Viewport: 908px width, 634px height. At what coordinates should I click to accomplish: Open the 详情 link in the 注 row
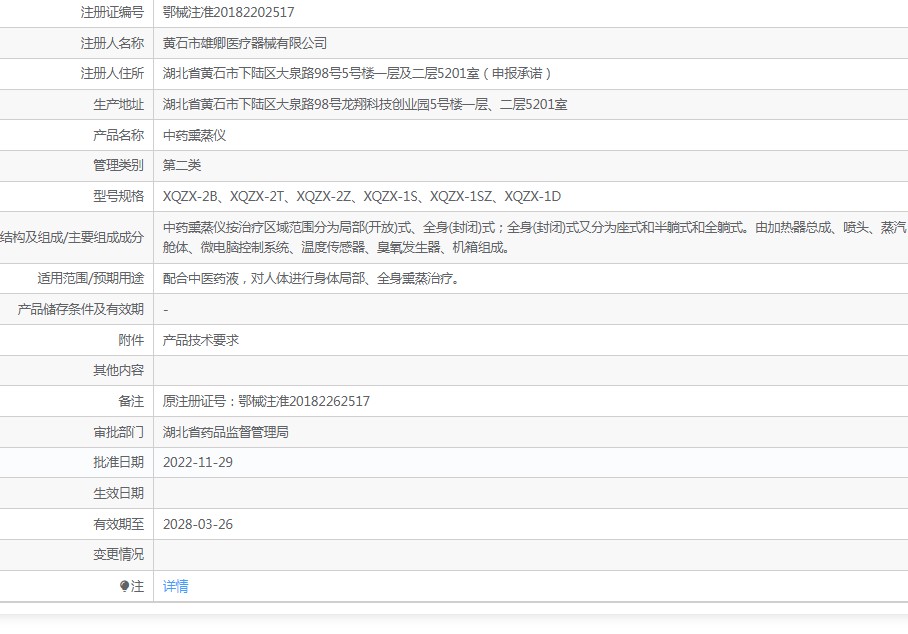175,586
